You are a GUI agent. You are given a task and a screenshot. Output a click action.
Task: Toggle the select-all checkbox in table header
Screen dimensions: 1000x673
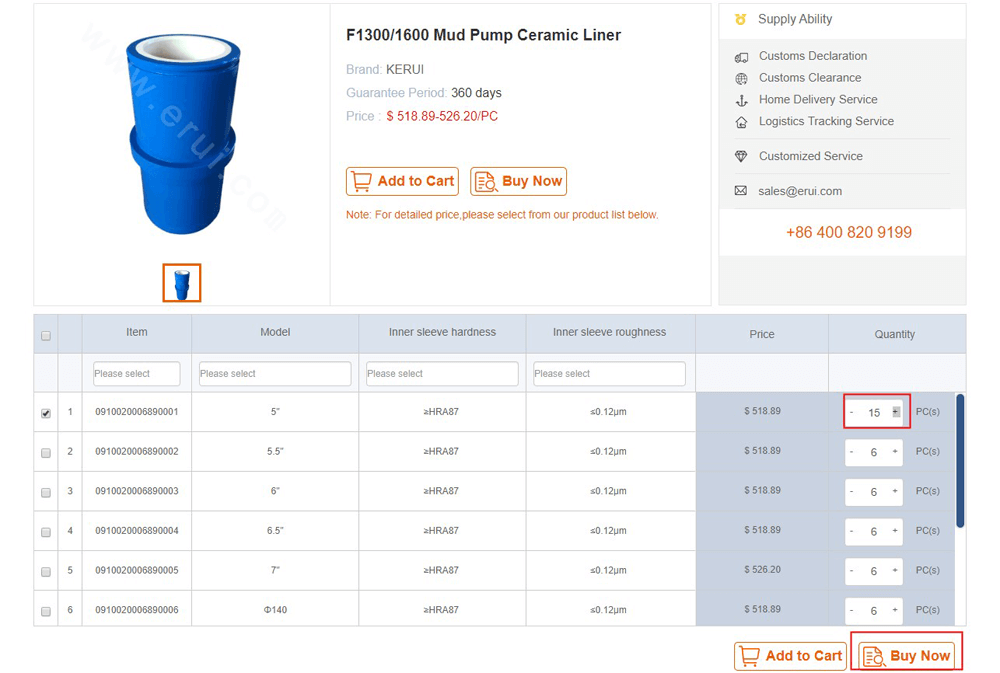tap(46, 336)
